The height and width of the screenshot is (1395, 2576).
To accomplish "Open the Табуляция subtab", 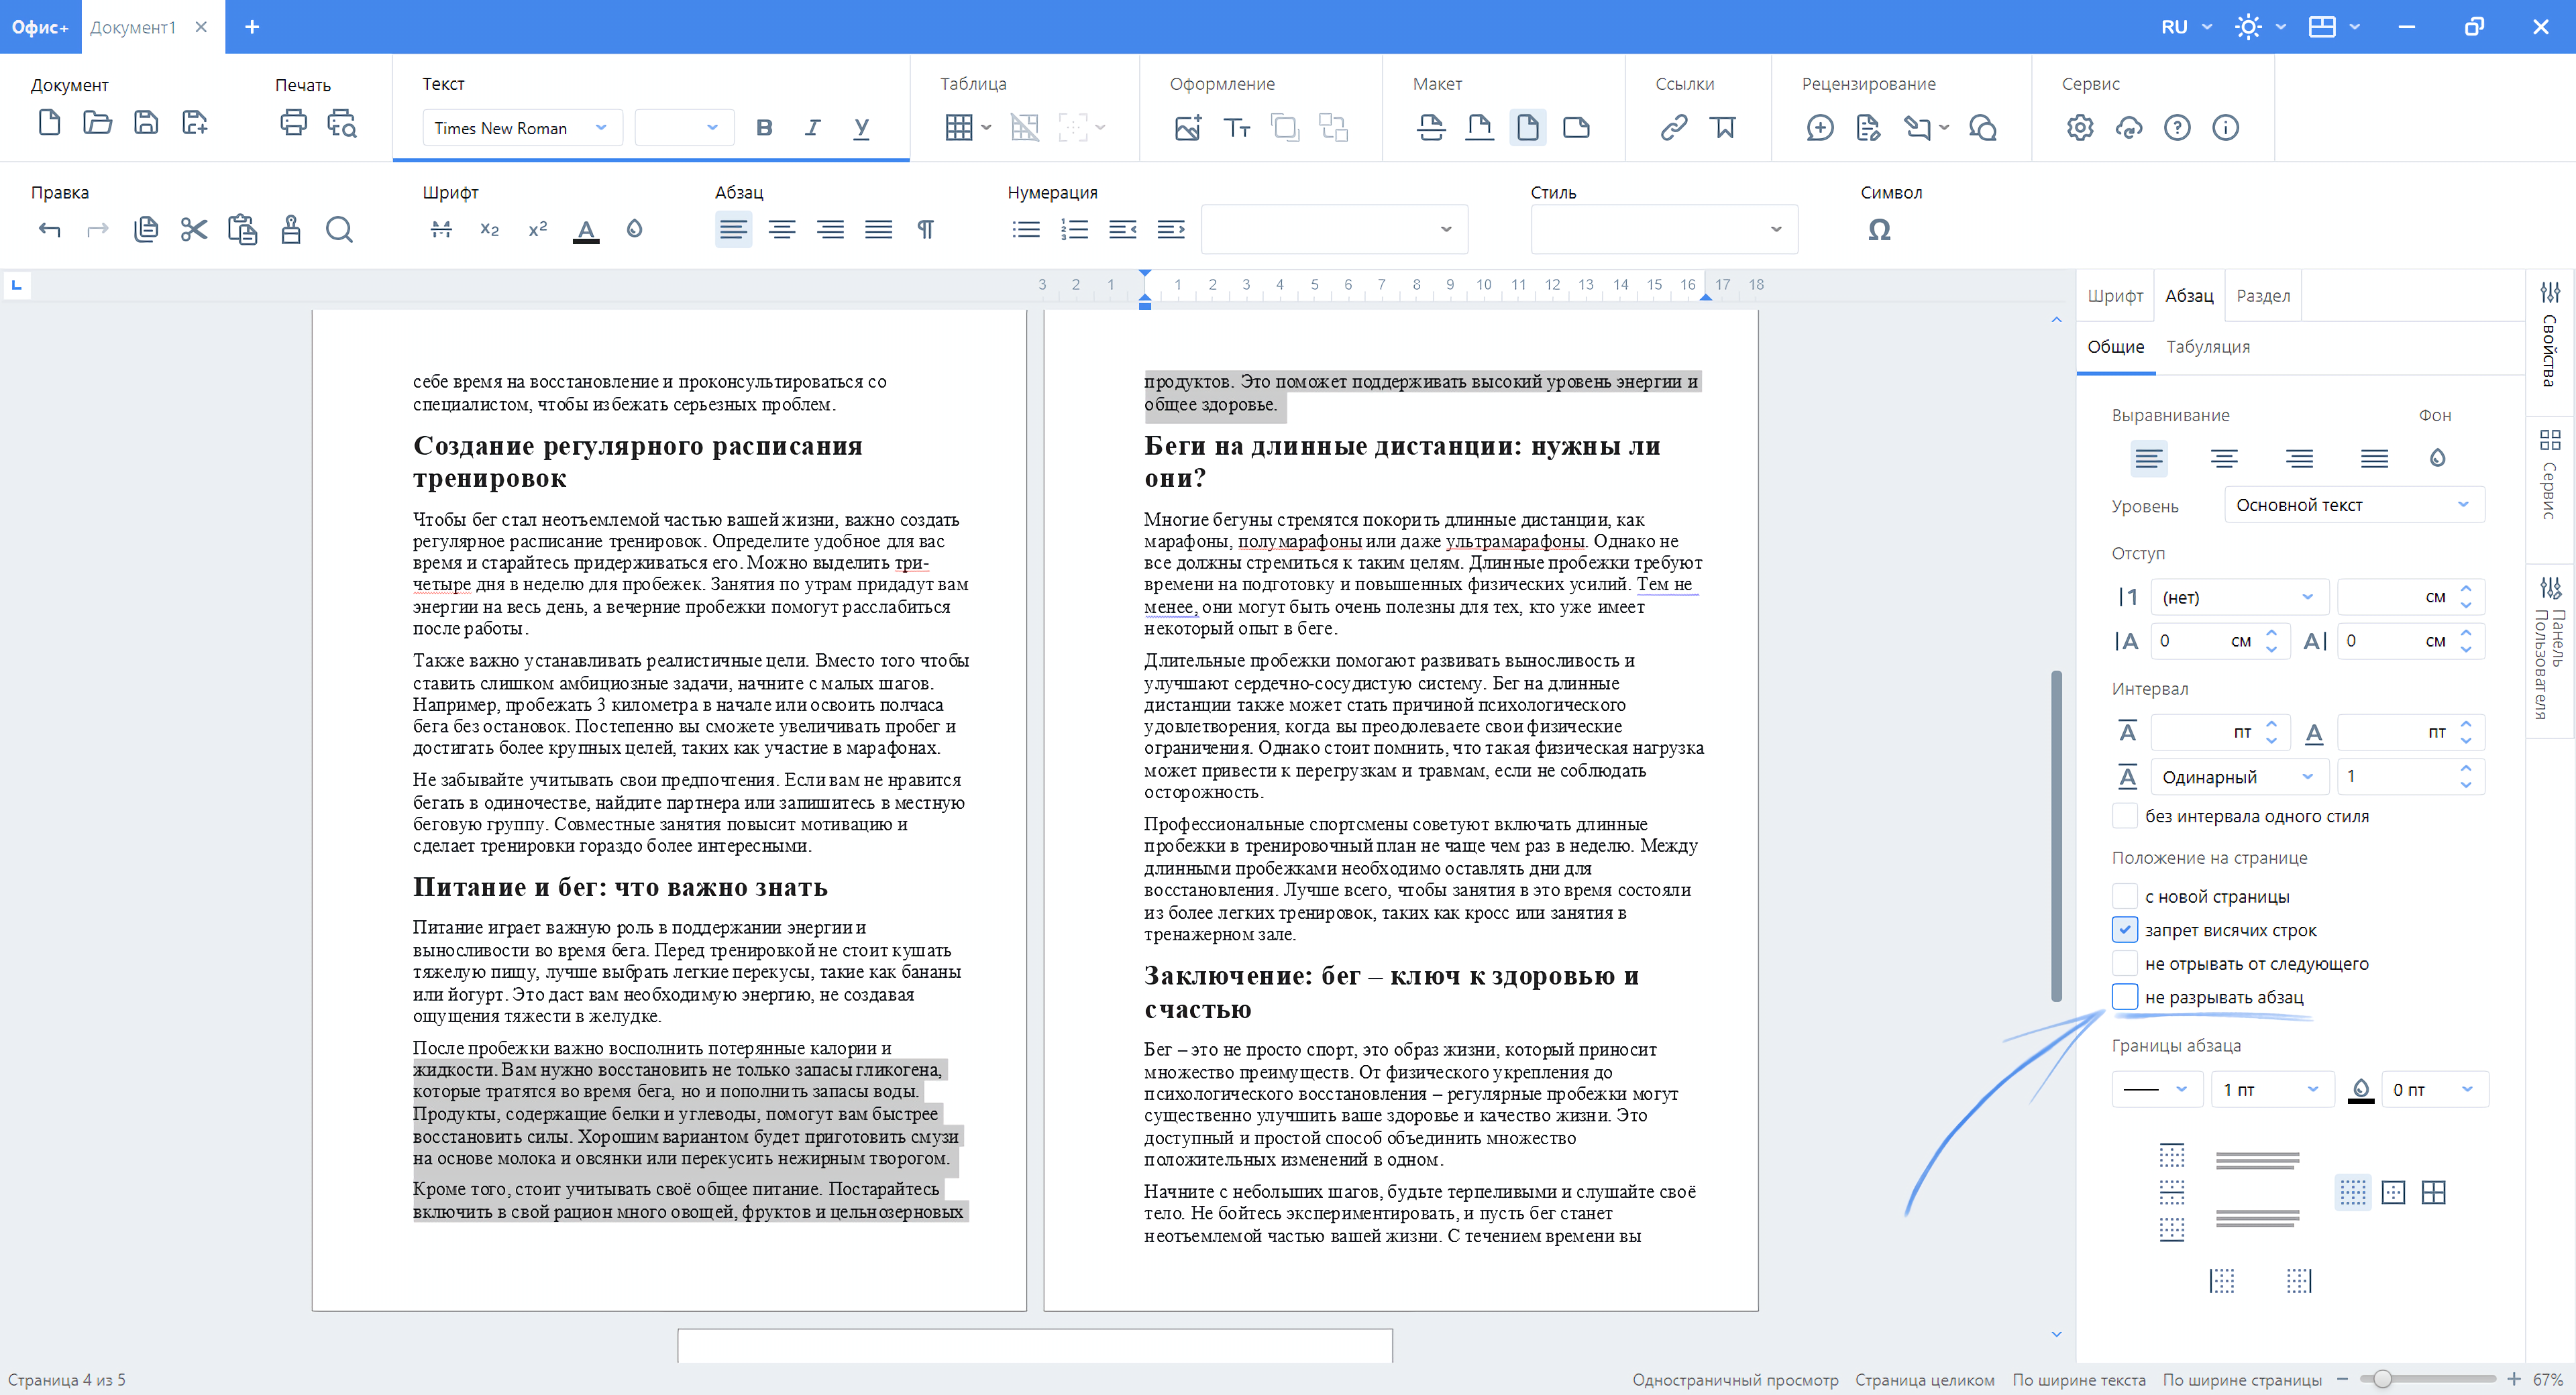I will pyautogui.click(x=2208, y=347).
